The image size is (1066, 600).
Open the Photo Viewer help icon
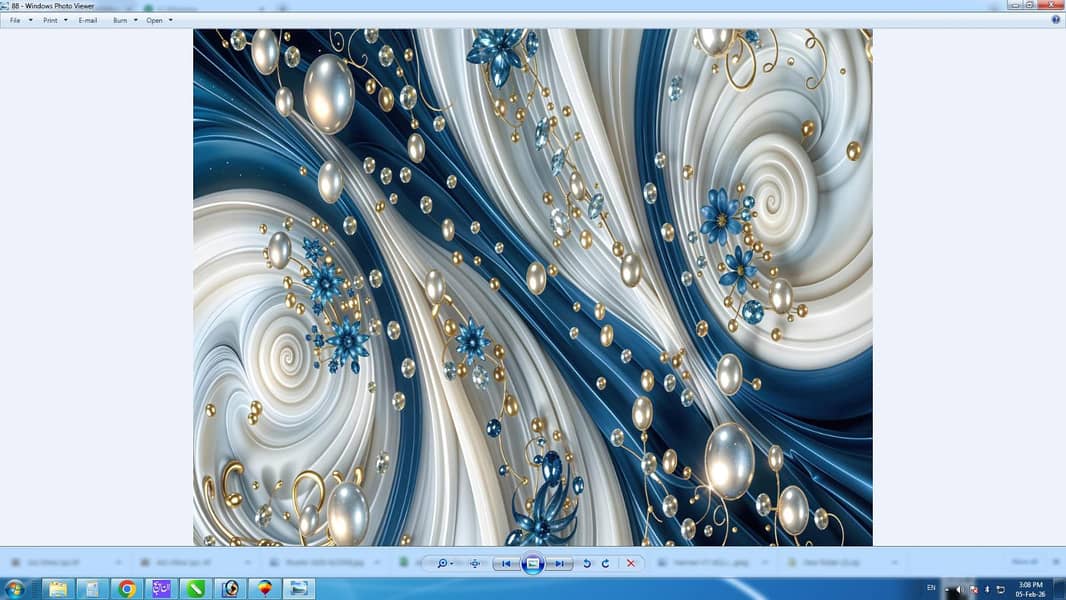point(1055,20)
